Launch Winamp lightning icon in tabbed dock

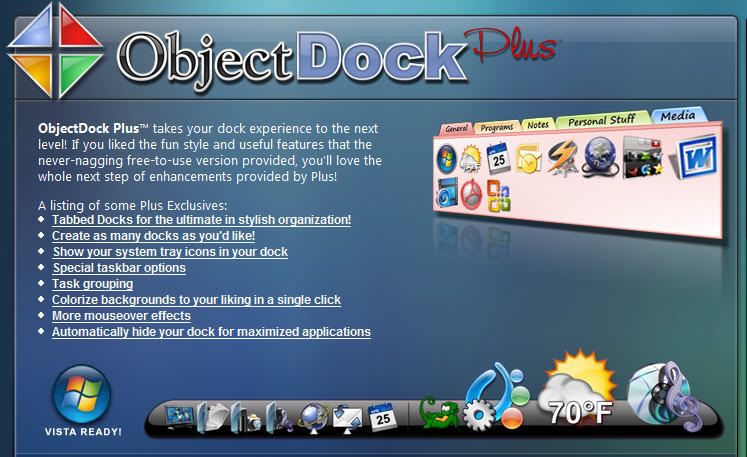[x=562, y=158]
